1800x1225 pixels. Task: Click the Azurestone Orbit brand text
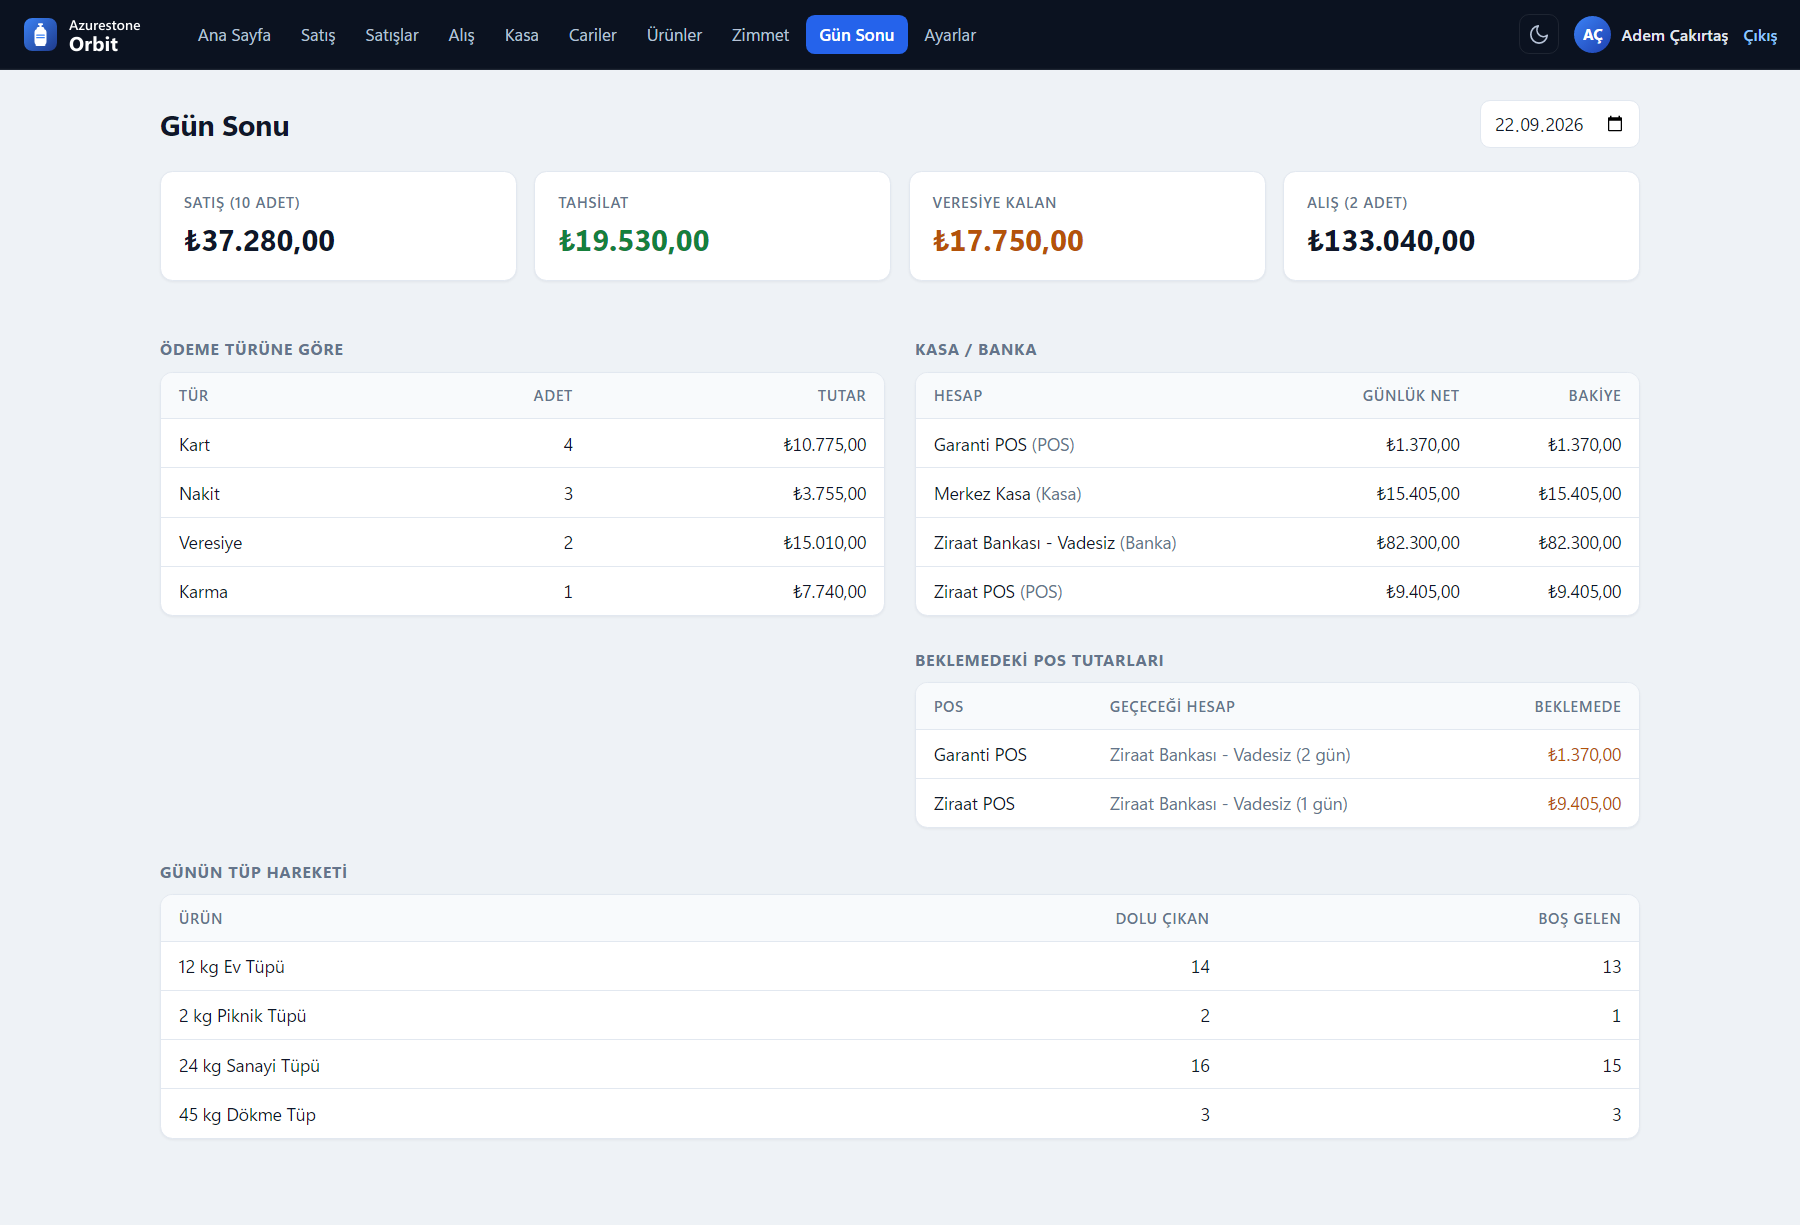coord(104,35)
